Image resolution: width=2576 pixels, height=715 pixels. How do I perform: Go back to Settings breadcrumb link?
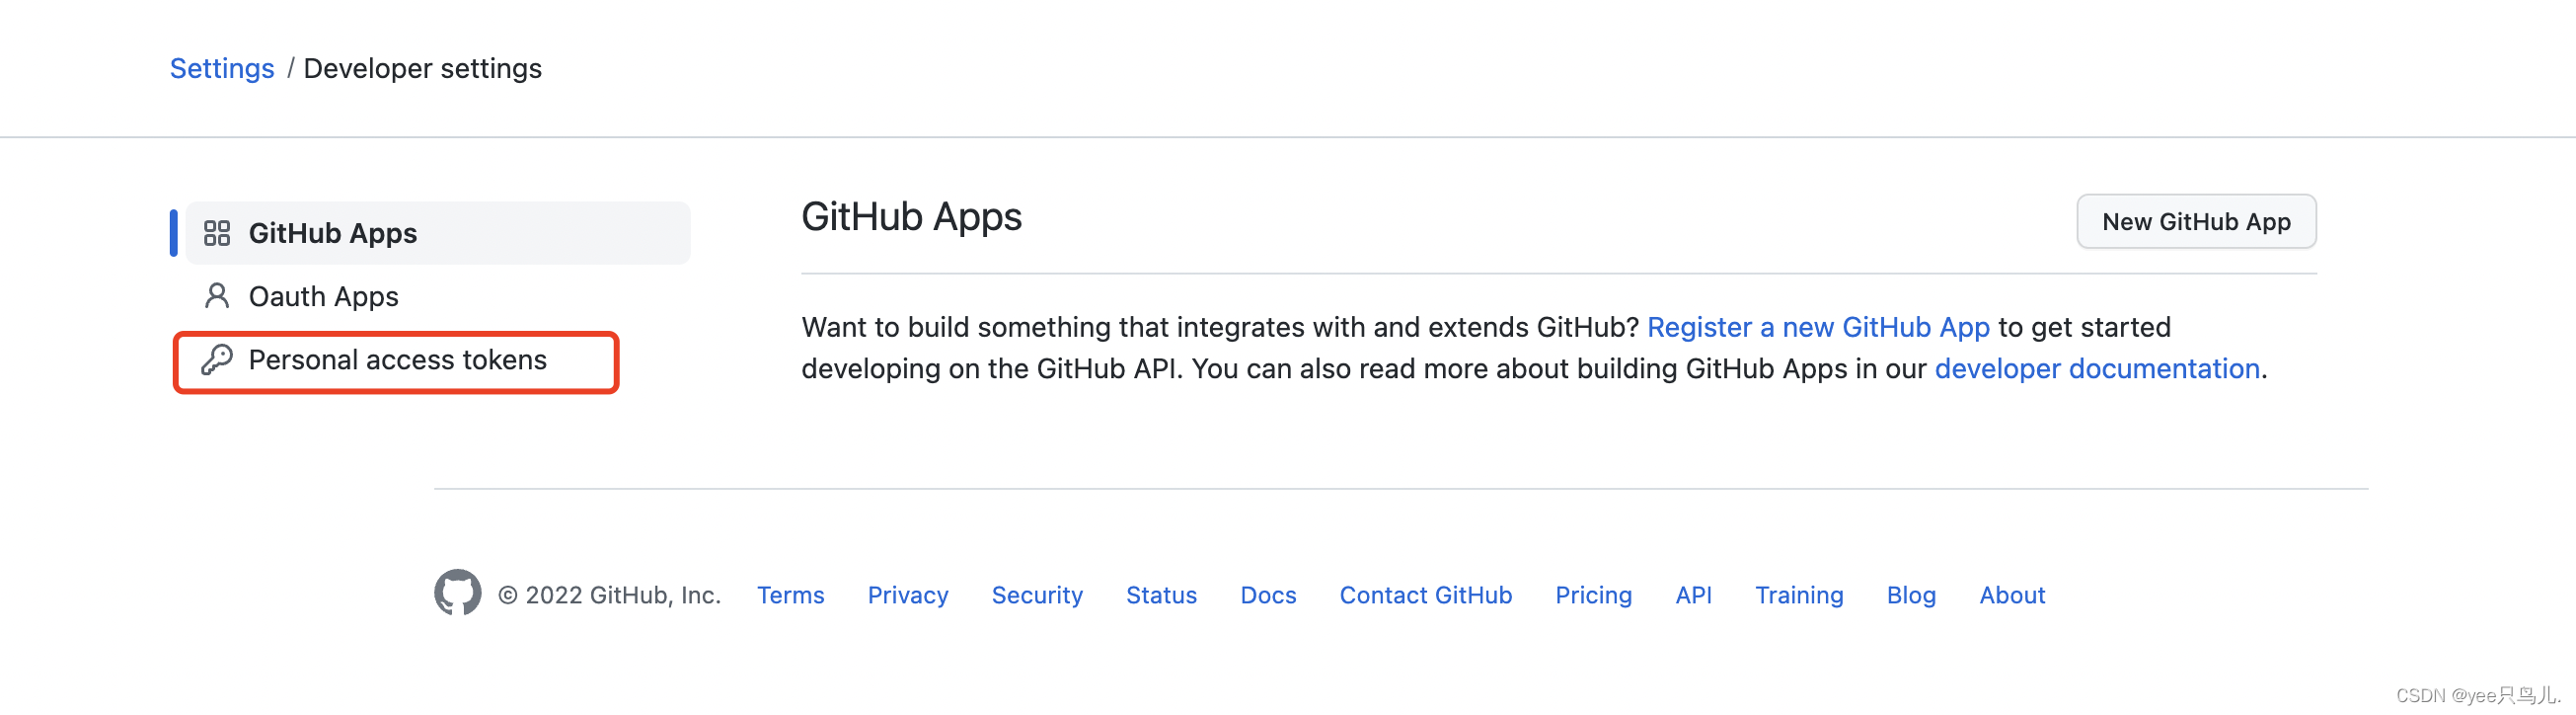(x=222, y=68)
